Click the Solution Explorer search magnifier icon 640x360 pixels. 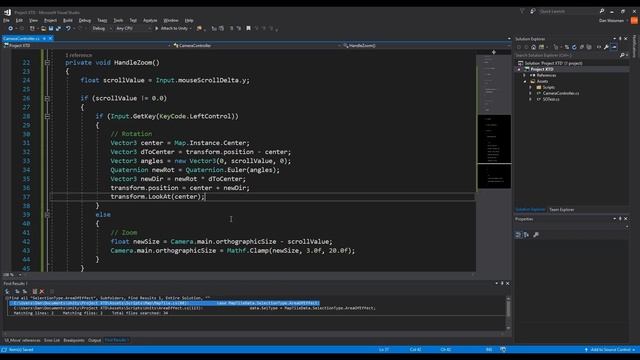click(x=622, y=55)
